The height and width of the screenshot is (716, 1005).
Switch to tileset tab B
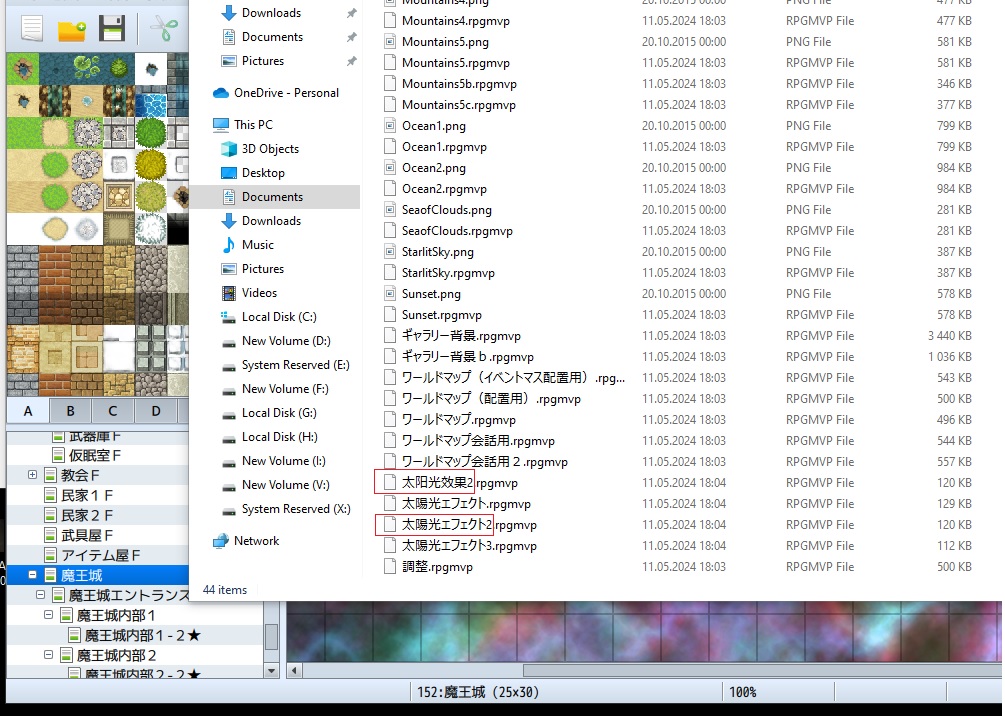pos(70,411)
